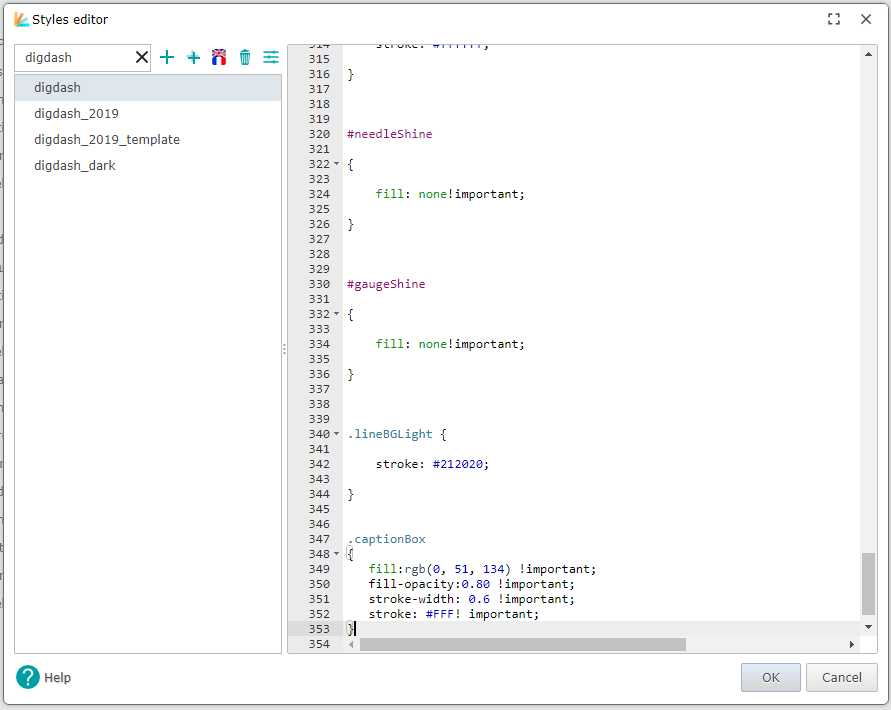Click the .lineBGLight selector text

pyautogui.click(x=390, y=434)
